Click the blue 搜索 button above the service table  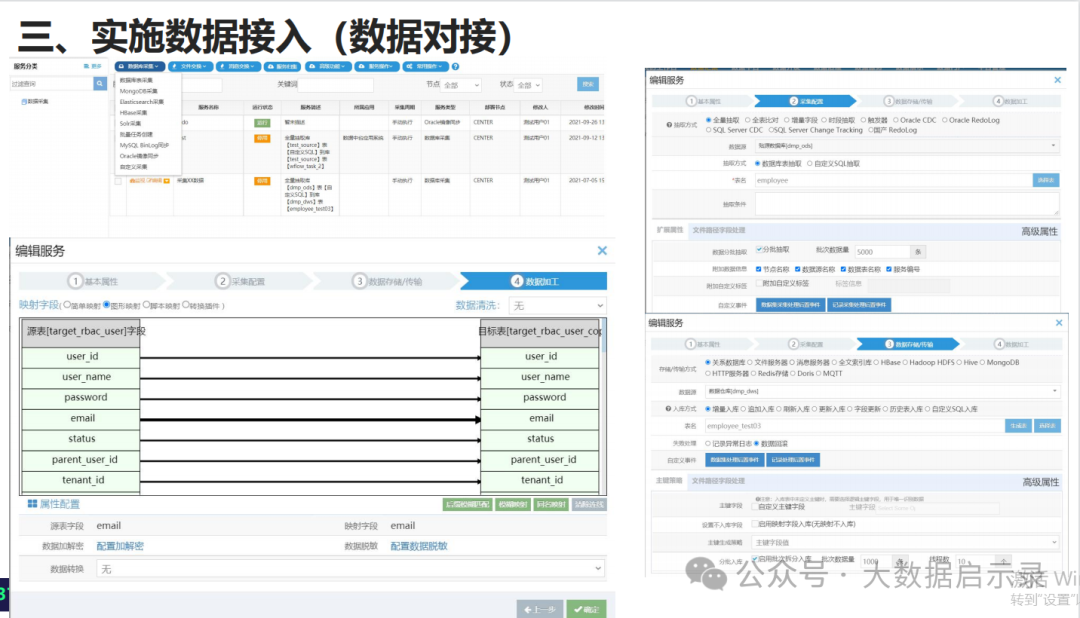coord(588,84)
